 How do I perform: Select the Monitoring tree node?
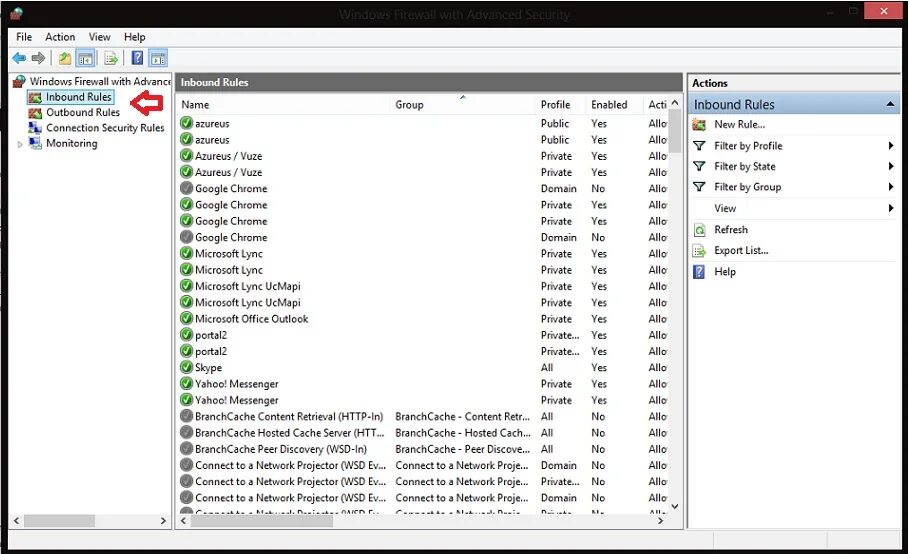[71, 143]
